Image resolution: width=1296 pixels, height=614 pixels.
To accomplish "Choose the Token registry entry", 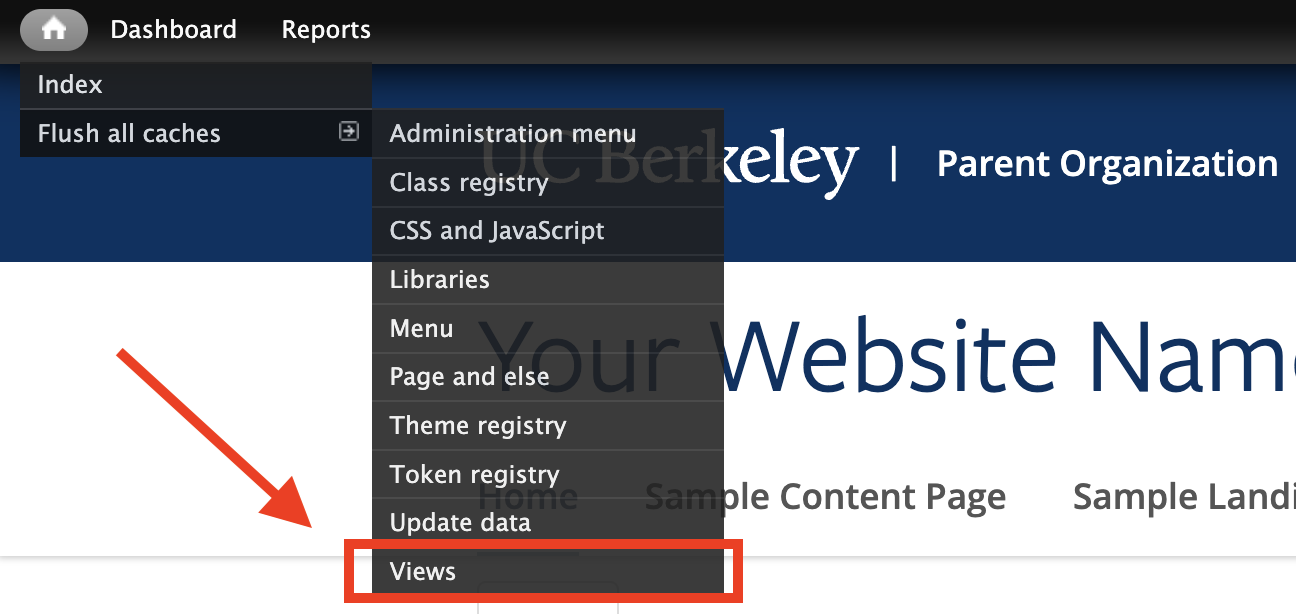I will point(548,475).
